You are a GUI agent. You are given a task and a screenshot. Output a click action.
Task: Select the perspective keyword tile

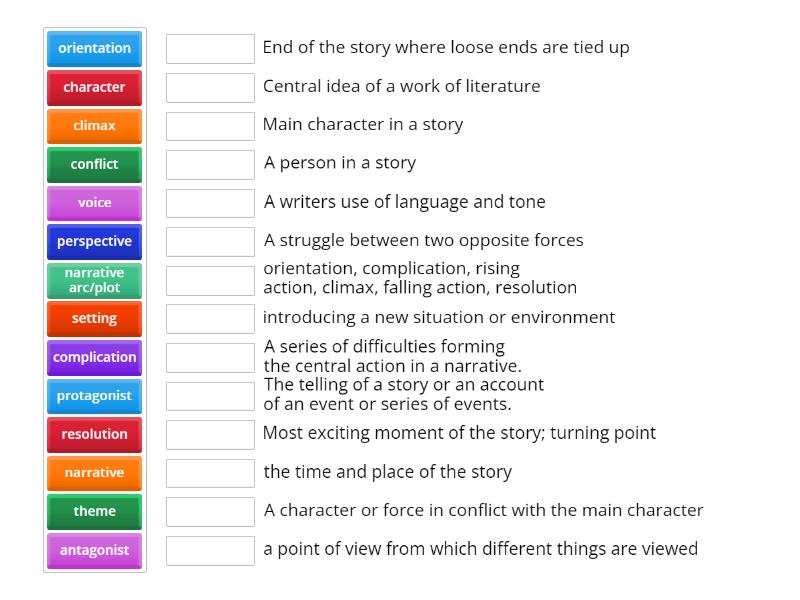94,241
